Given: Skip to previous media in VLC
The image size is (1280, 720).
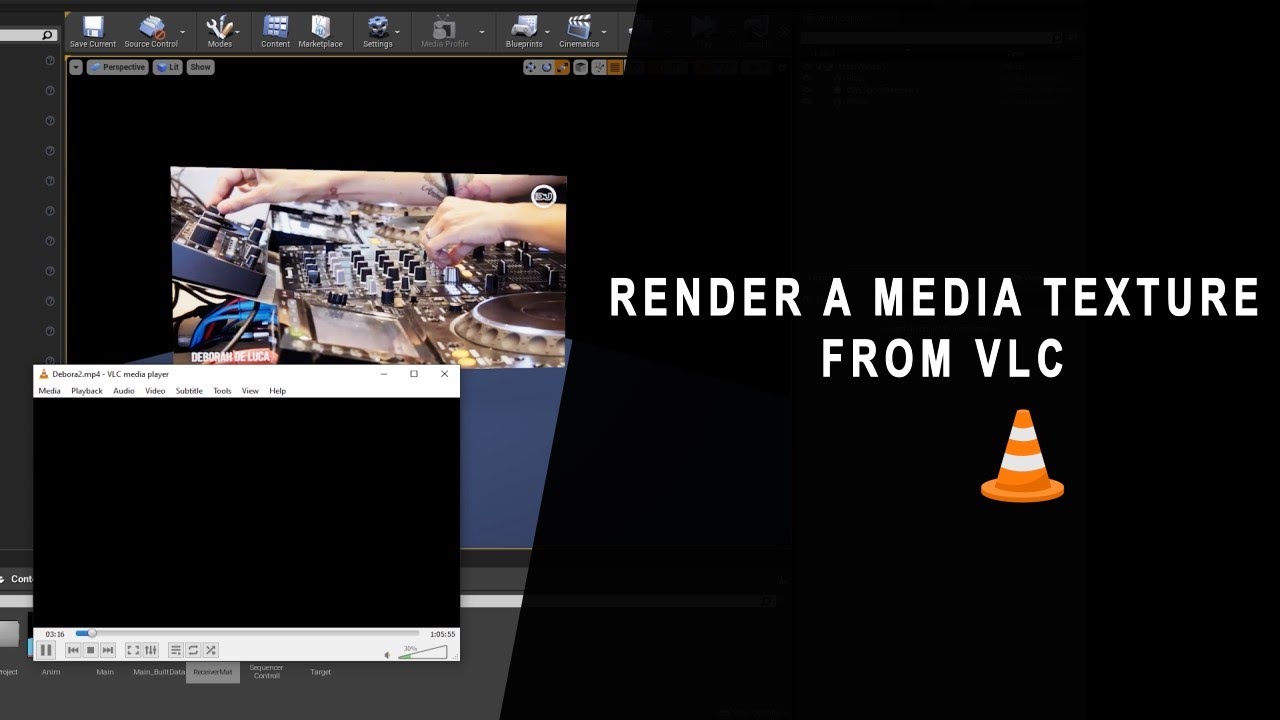Looking at the screenshot, I should pyautogui.click(x=73, y=650).
